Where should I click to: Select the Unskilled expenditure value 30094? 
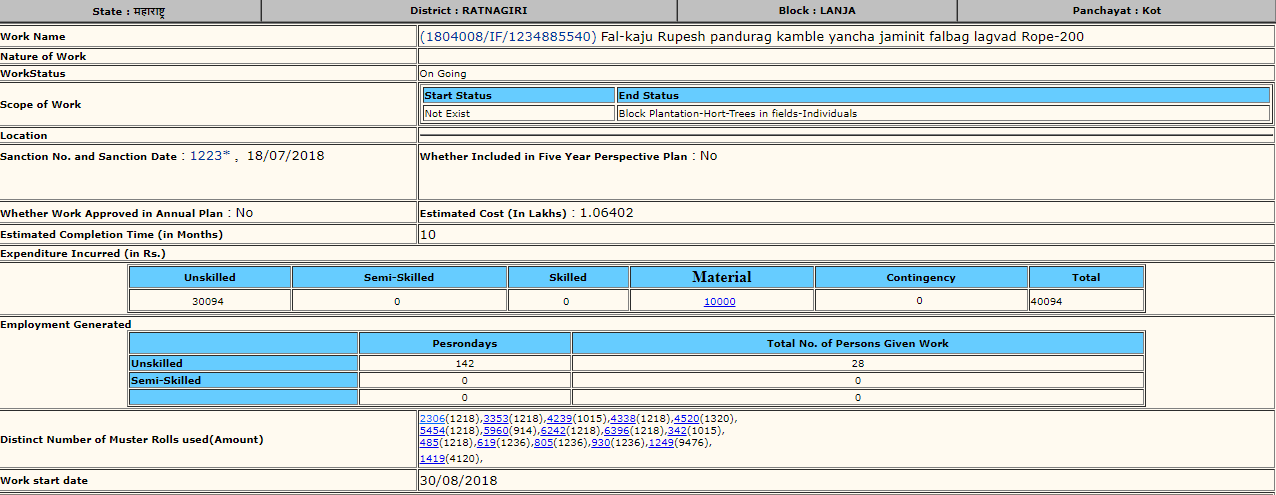[209, 301]
